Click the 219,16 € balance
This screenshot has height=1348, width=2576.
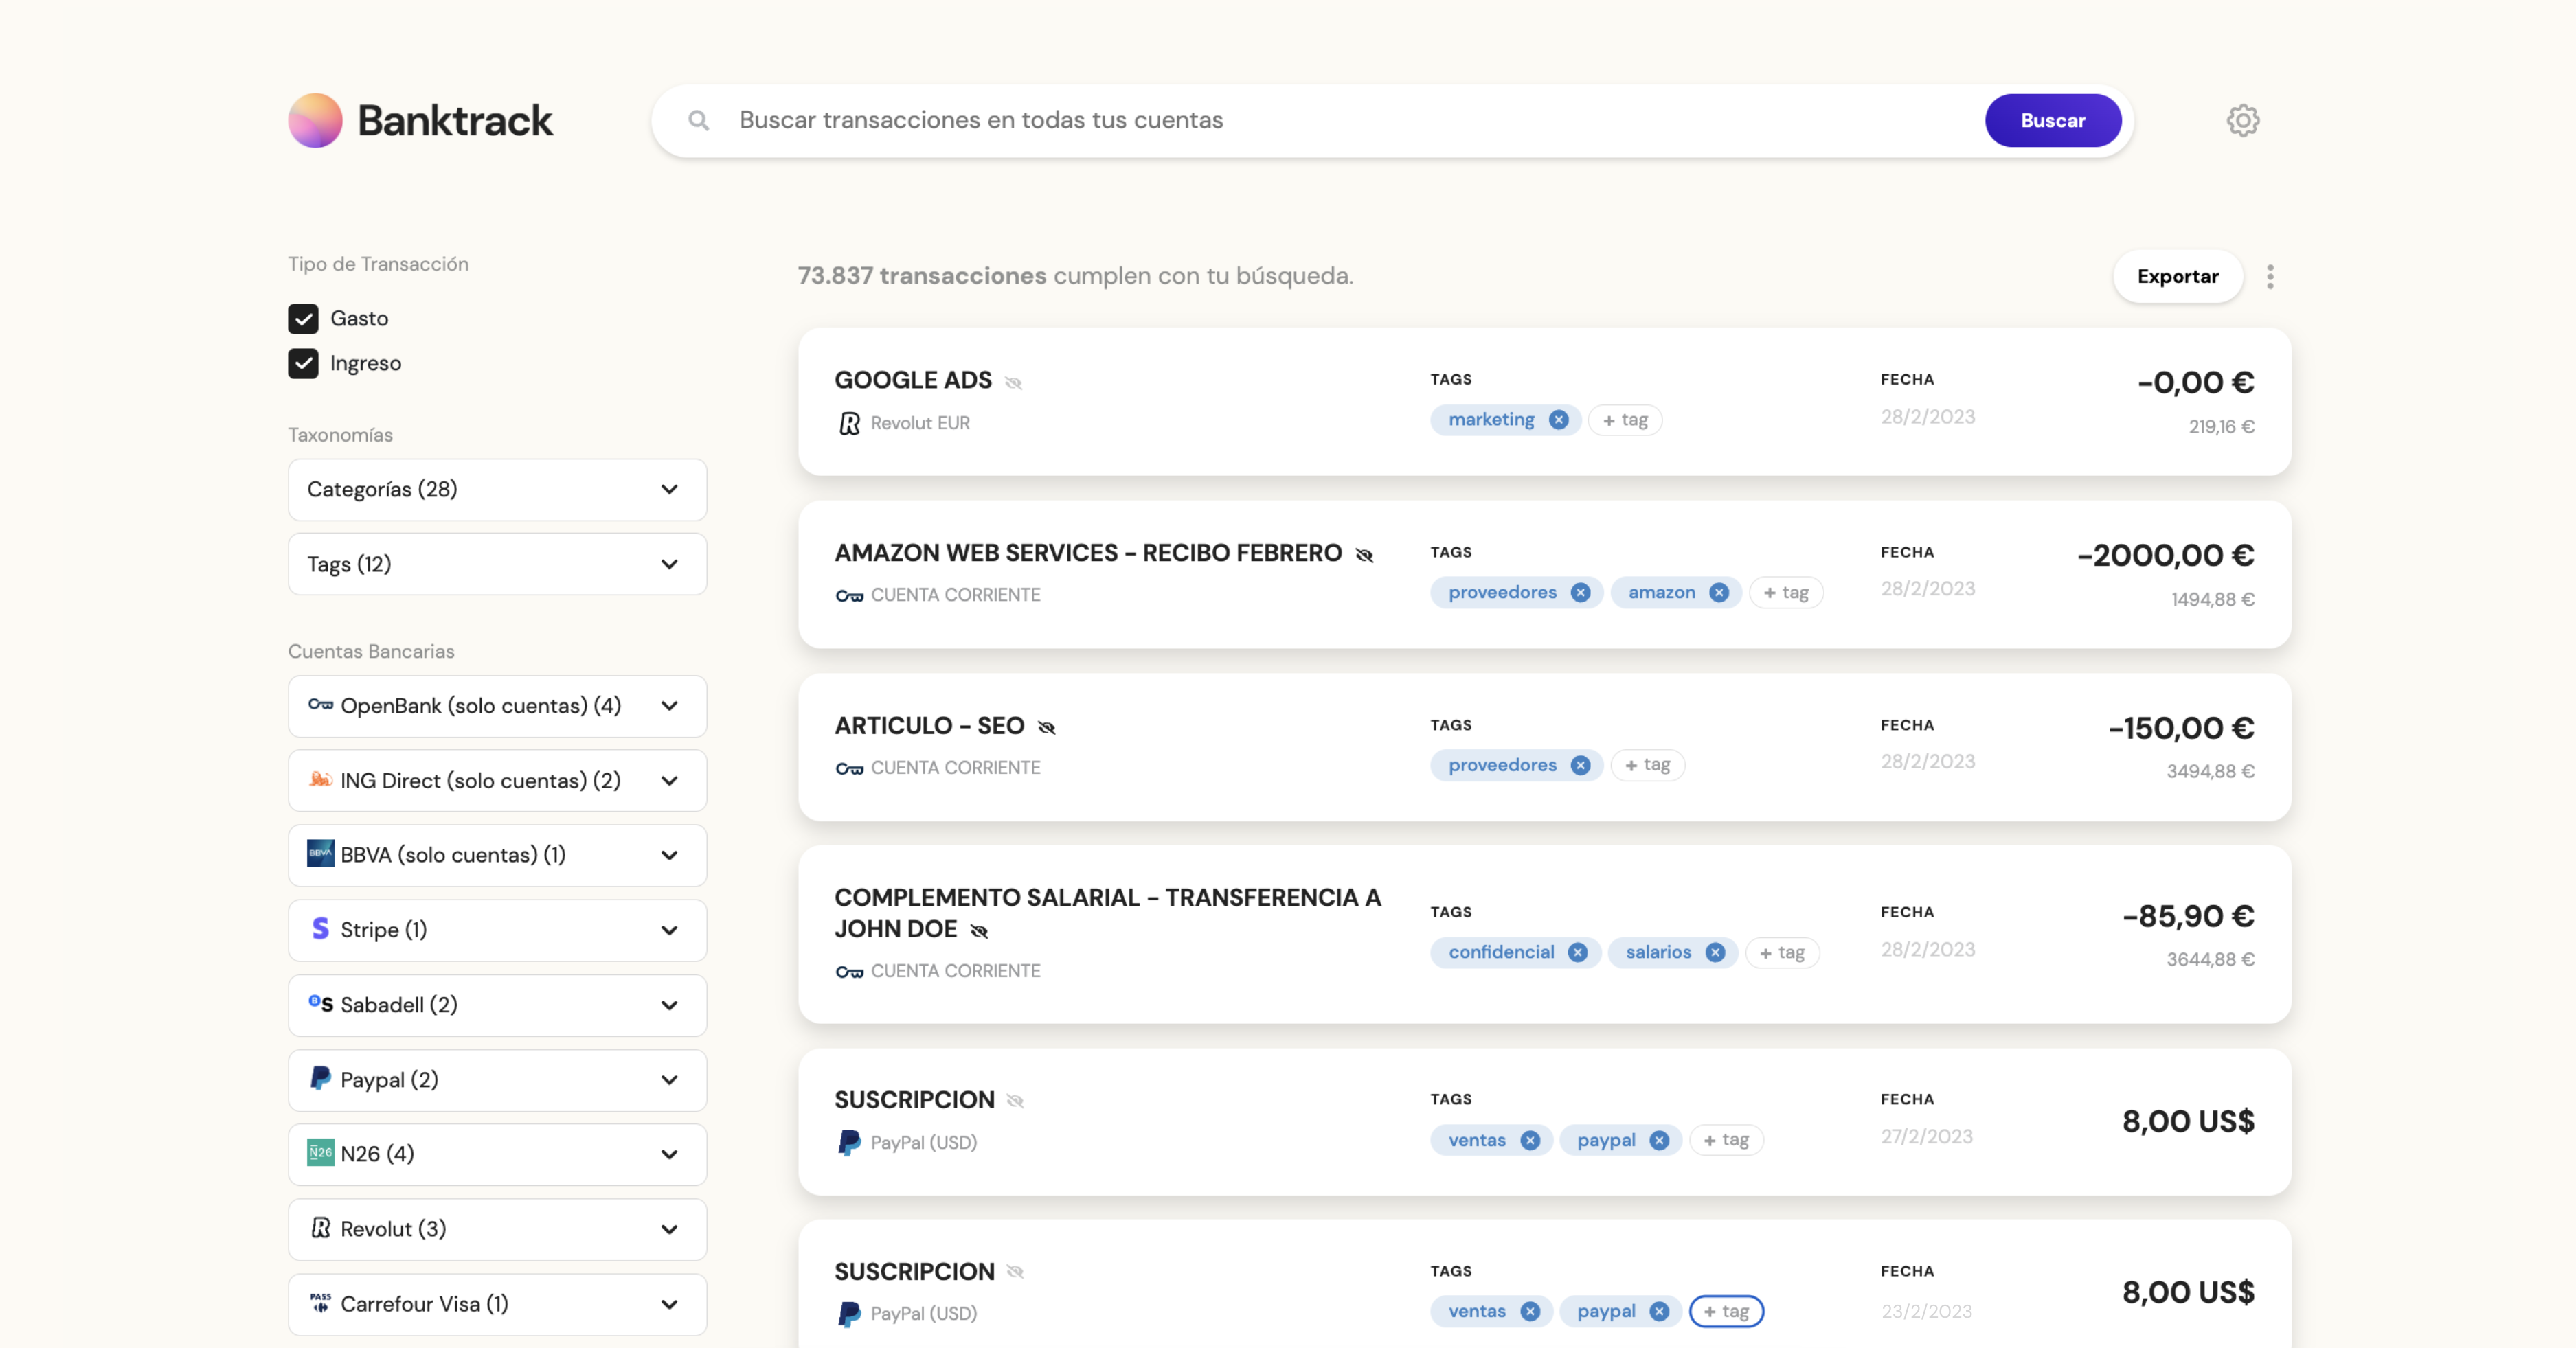pyautogui.click(x=2221, y=426)
